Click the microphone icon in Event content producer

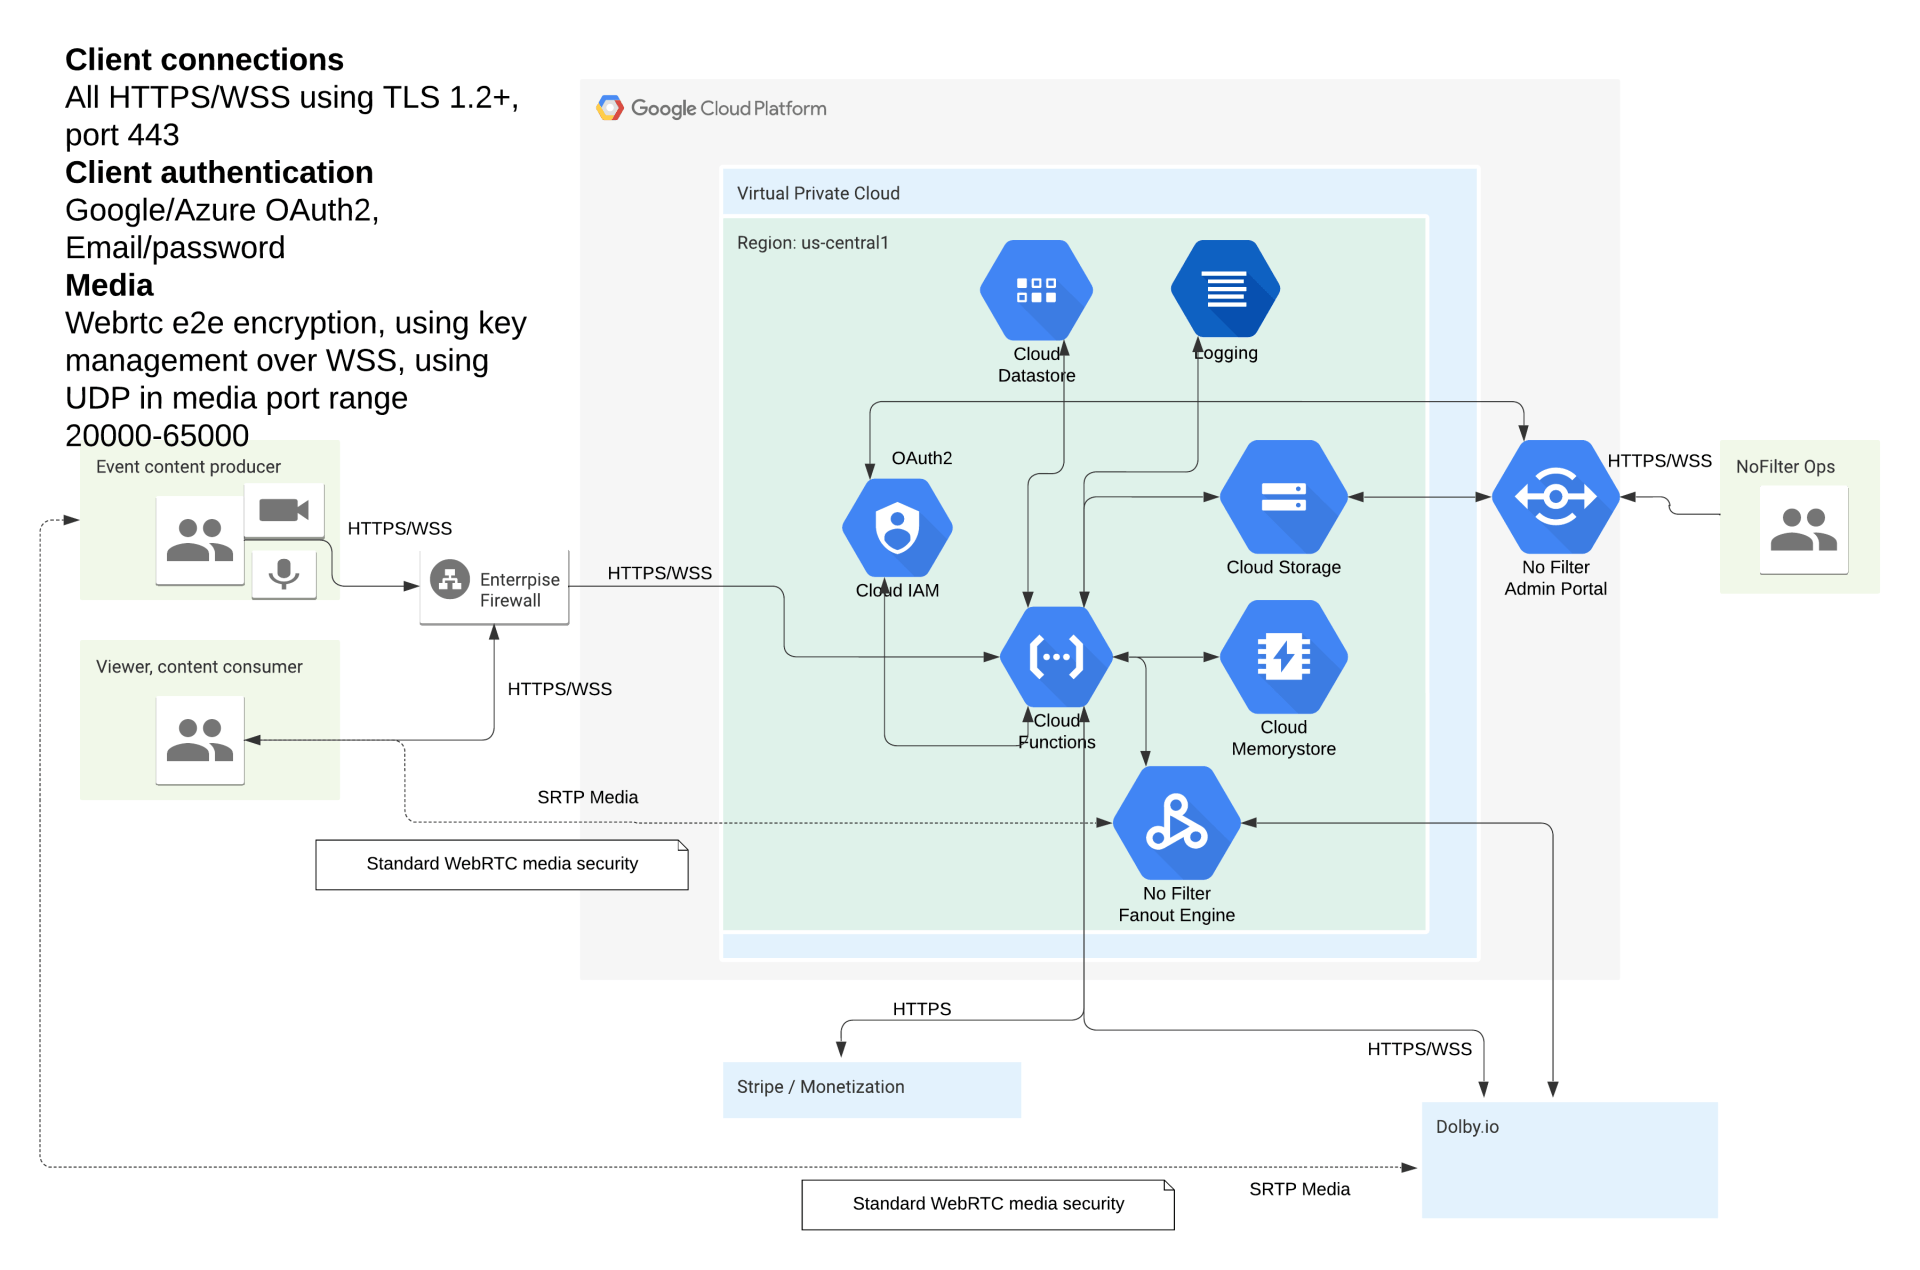[x=284, y=574]
